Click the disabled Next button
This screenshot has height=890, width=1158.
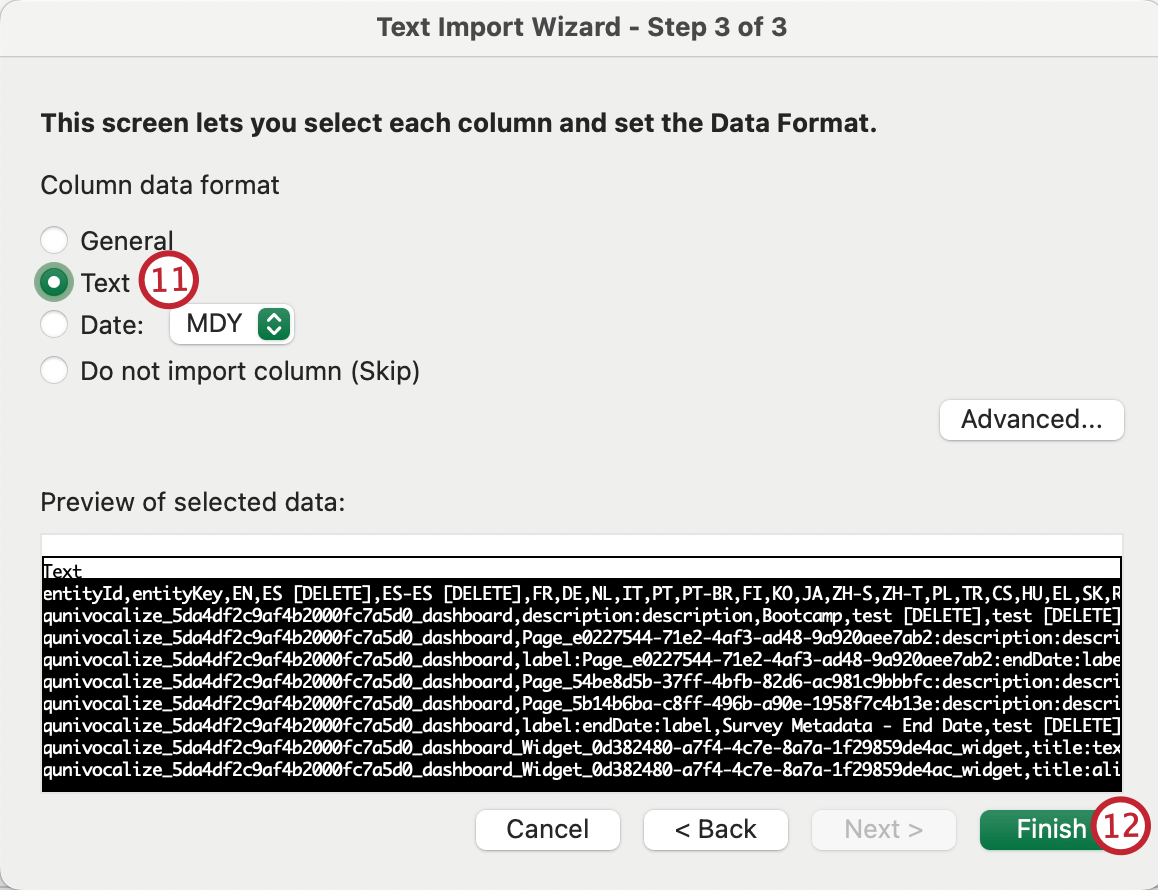coord(883,829)
